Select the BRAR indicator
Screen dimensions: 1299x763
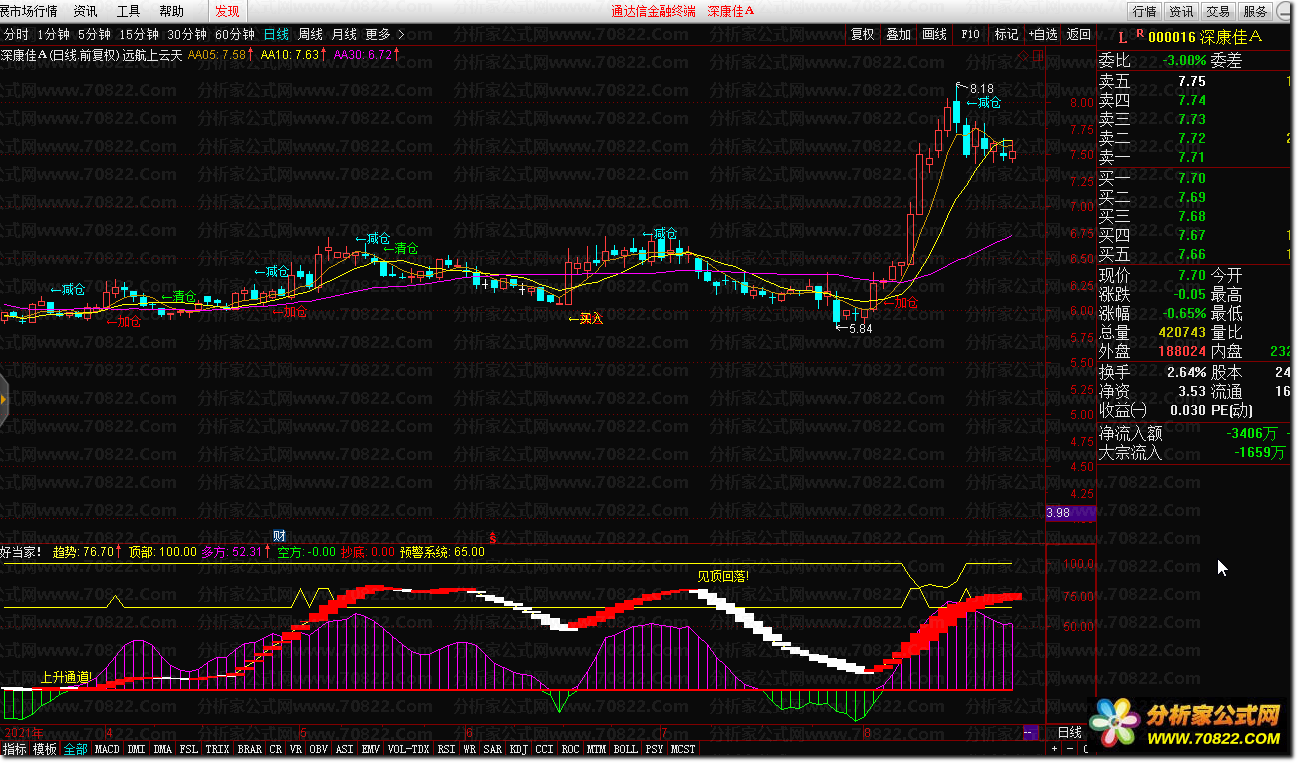pyautogui.click(x=250, y=749)
